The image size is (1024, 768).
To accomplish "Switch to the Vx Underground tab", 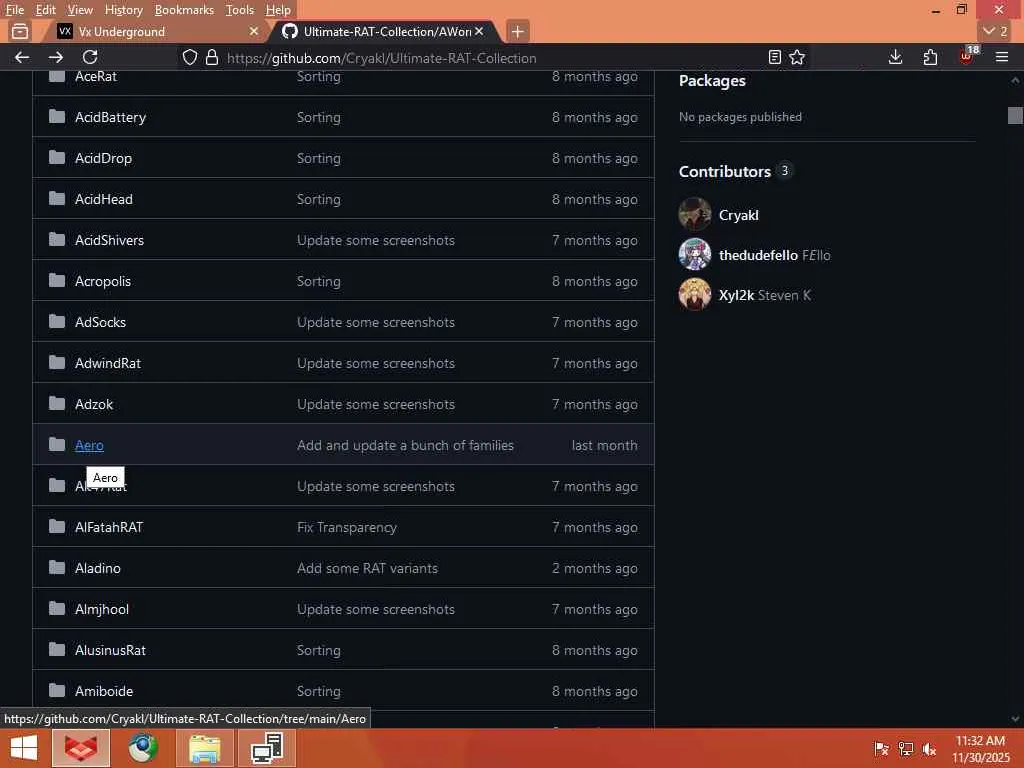I will [x=150, y=31].
